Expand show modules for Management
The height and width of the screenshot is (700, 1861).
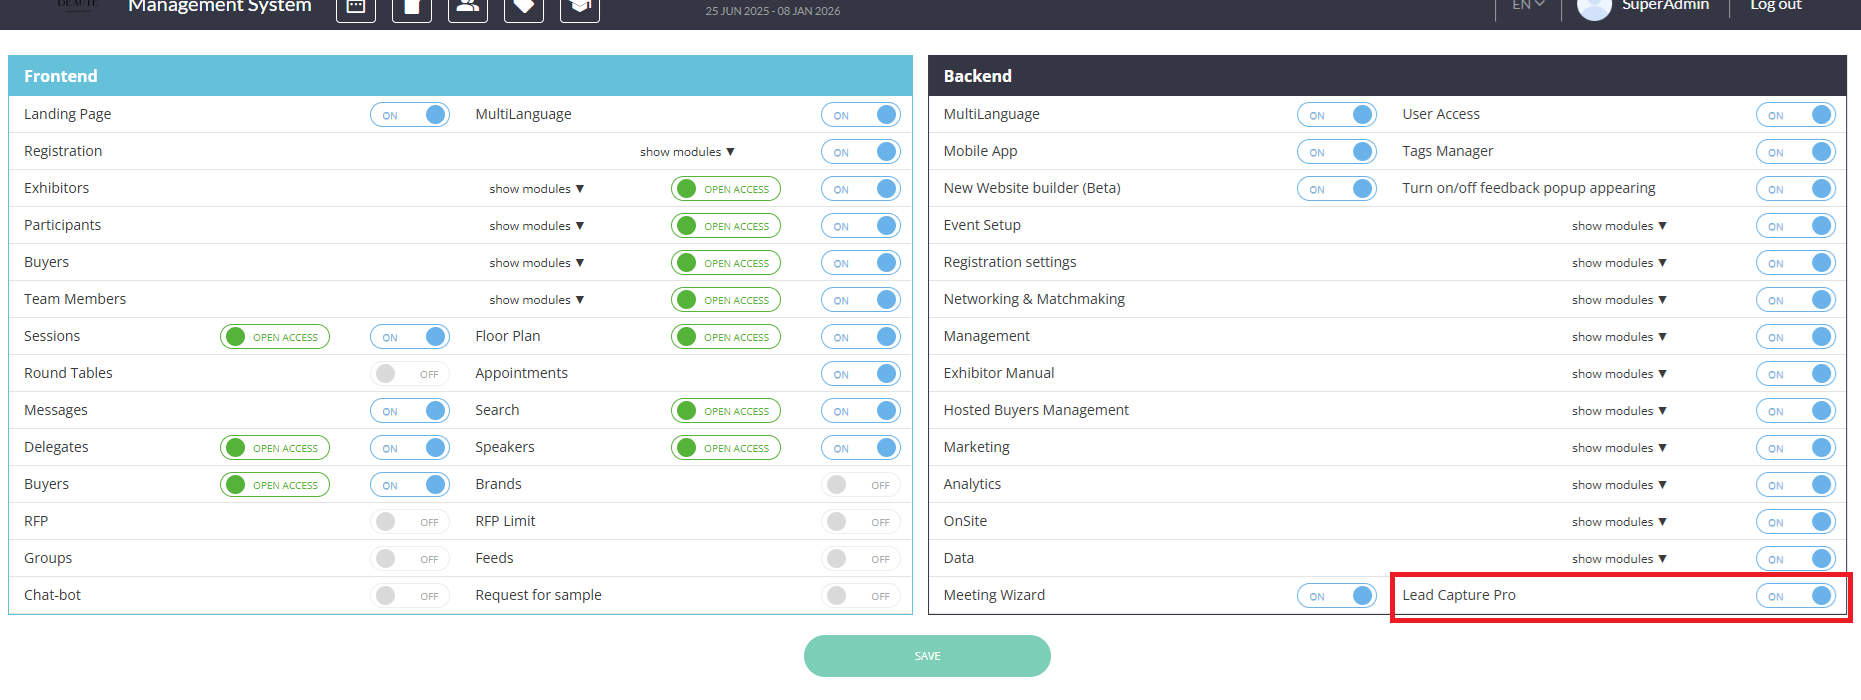1620,337
